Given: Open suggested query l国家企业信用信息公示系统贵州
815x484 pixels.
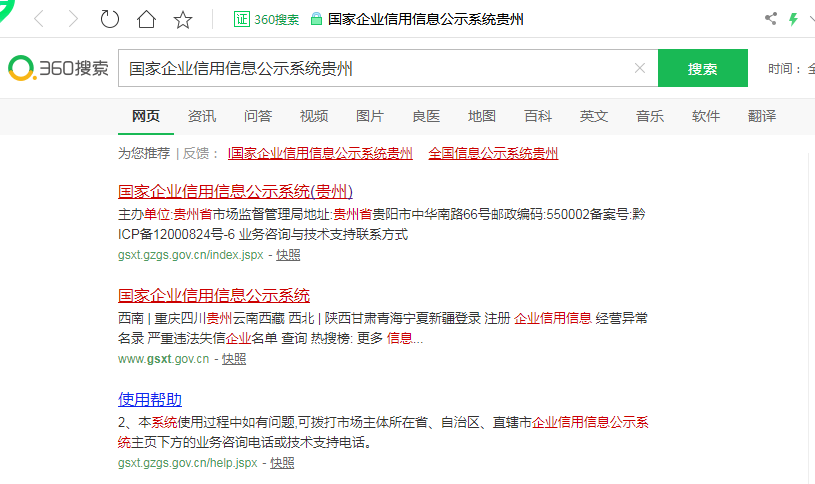Looking at the screenshot, I should pyautogui.click(x=320, y=153).
